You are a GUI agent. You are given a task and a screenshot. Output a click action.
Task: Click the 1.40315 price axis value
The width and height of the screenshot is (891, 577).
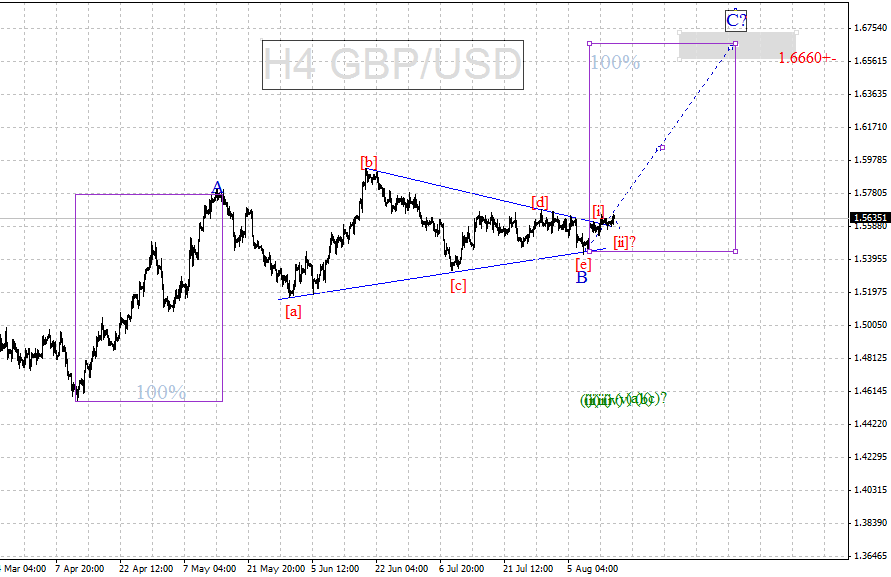coord(871,489)
